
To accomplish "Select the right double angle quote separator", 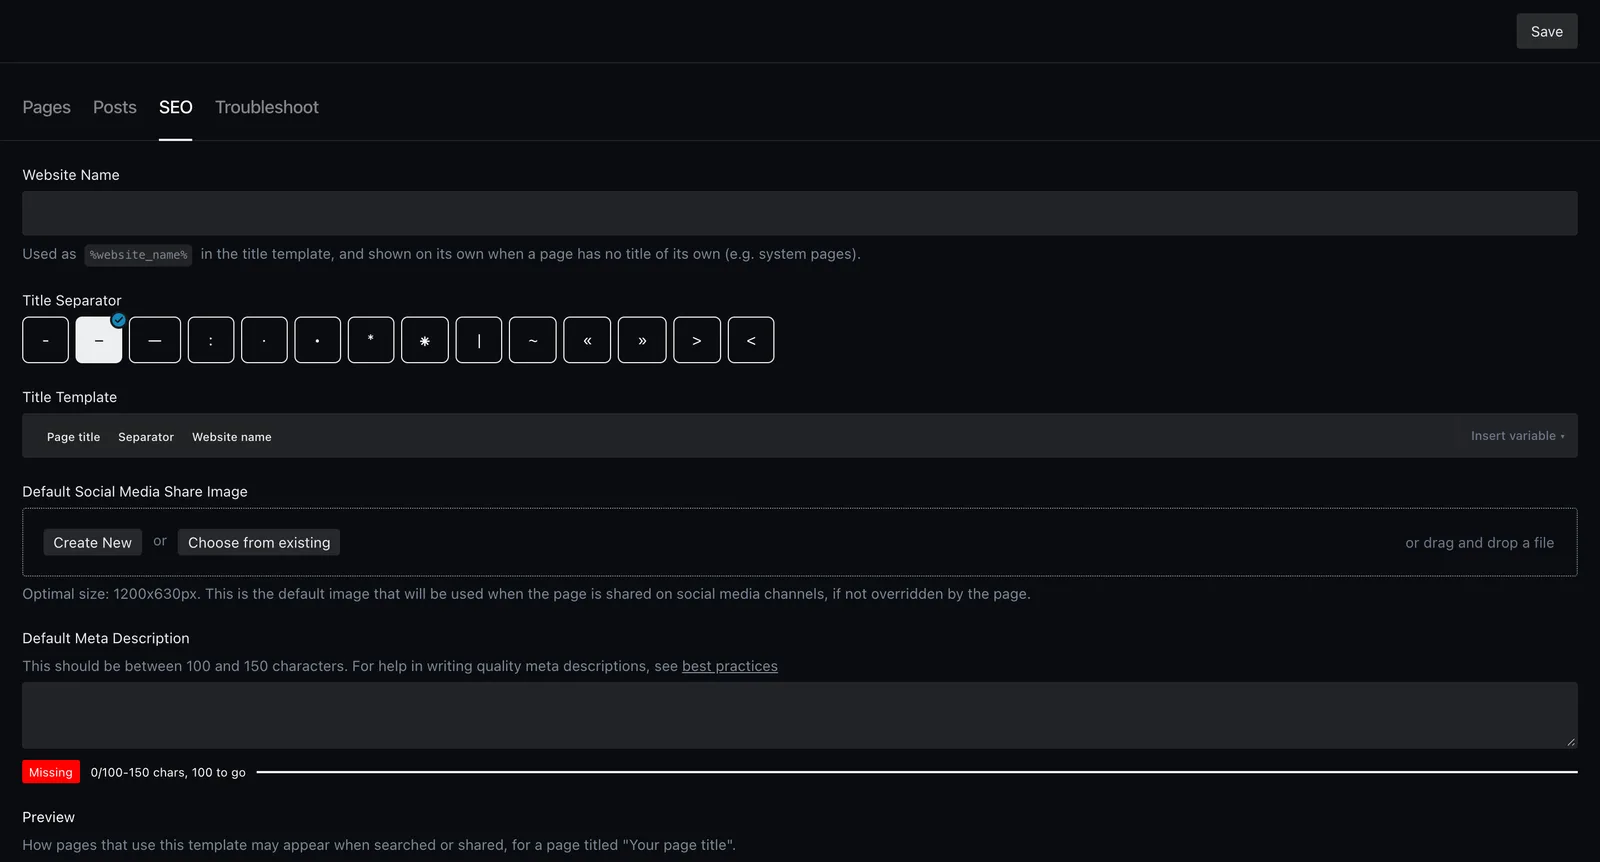I will 642,340.
